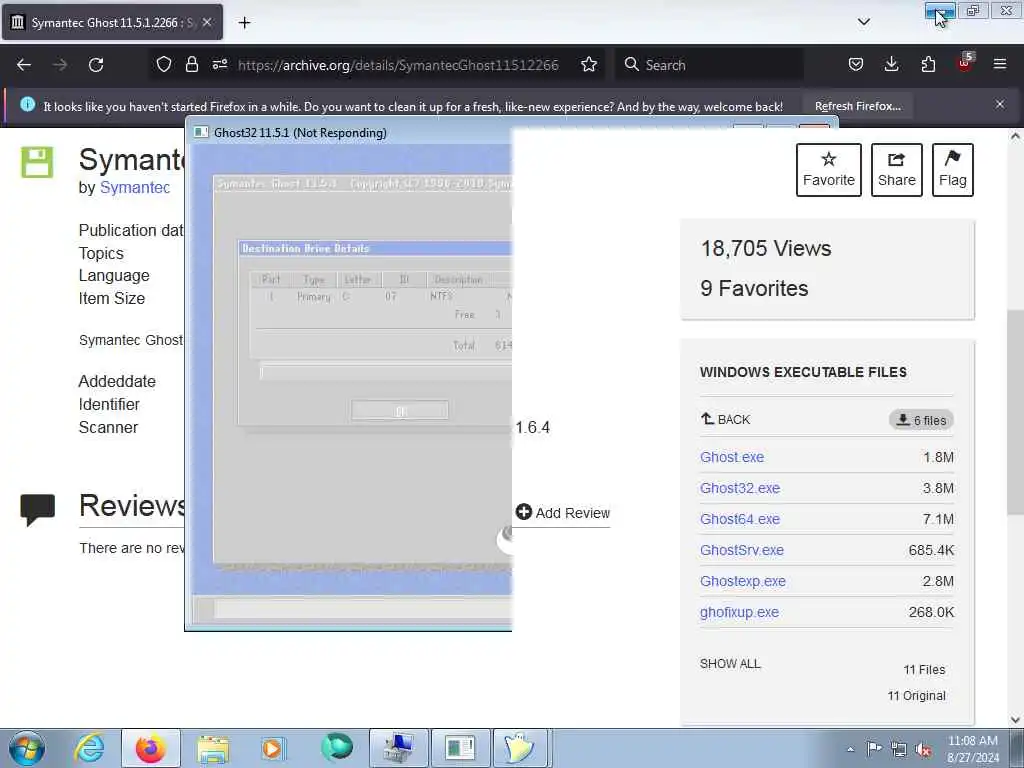The height and width of the screenshot is (768, 1024).
Task: Download ghofixup.exe
Action: pyautogui.click(x=739, y=612)
